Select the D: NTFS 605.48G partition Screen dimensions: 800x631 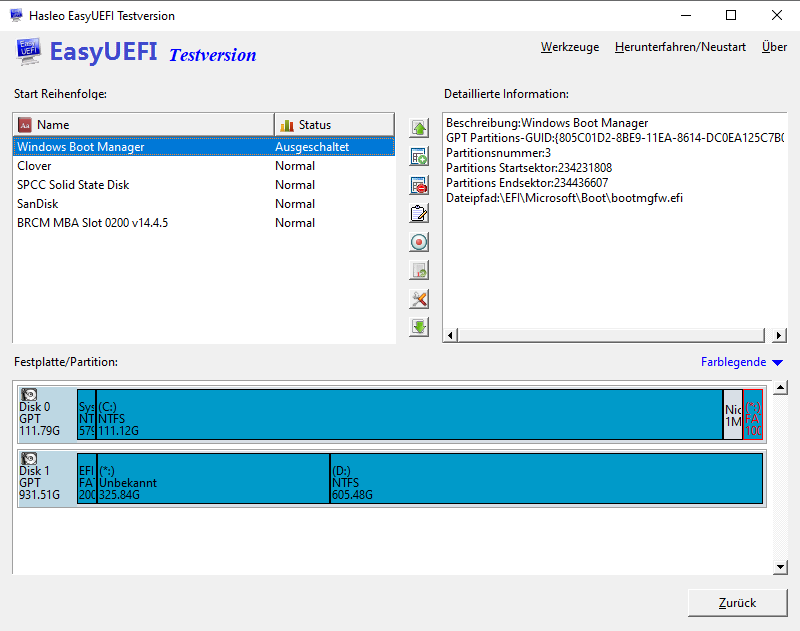(x=546, y=478)
